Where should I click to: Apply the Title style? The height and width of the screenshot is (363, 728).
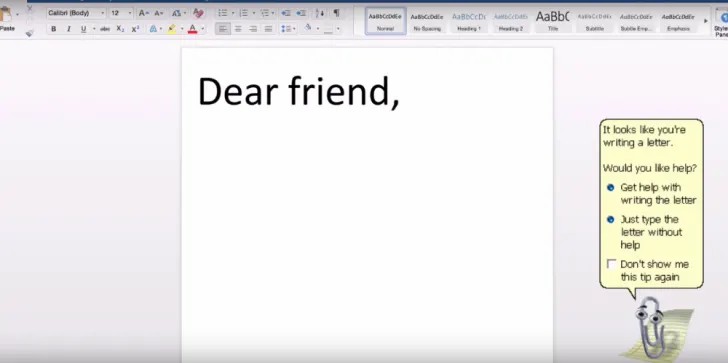coord(552,21)
